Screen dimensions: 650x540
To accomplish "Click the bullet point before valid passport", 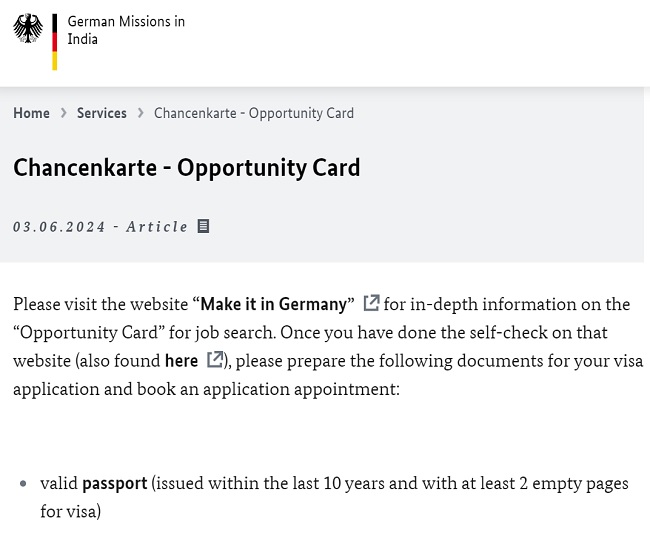I will pyautogui.click(x=24, y=484).
